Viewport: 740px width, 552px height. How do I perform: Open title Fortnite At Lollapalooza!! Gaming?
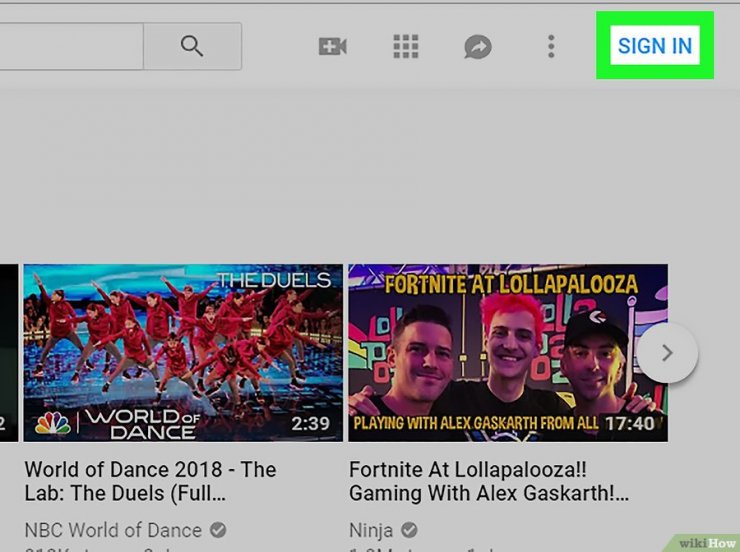pos(489,481)
